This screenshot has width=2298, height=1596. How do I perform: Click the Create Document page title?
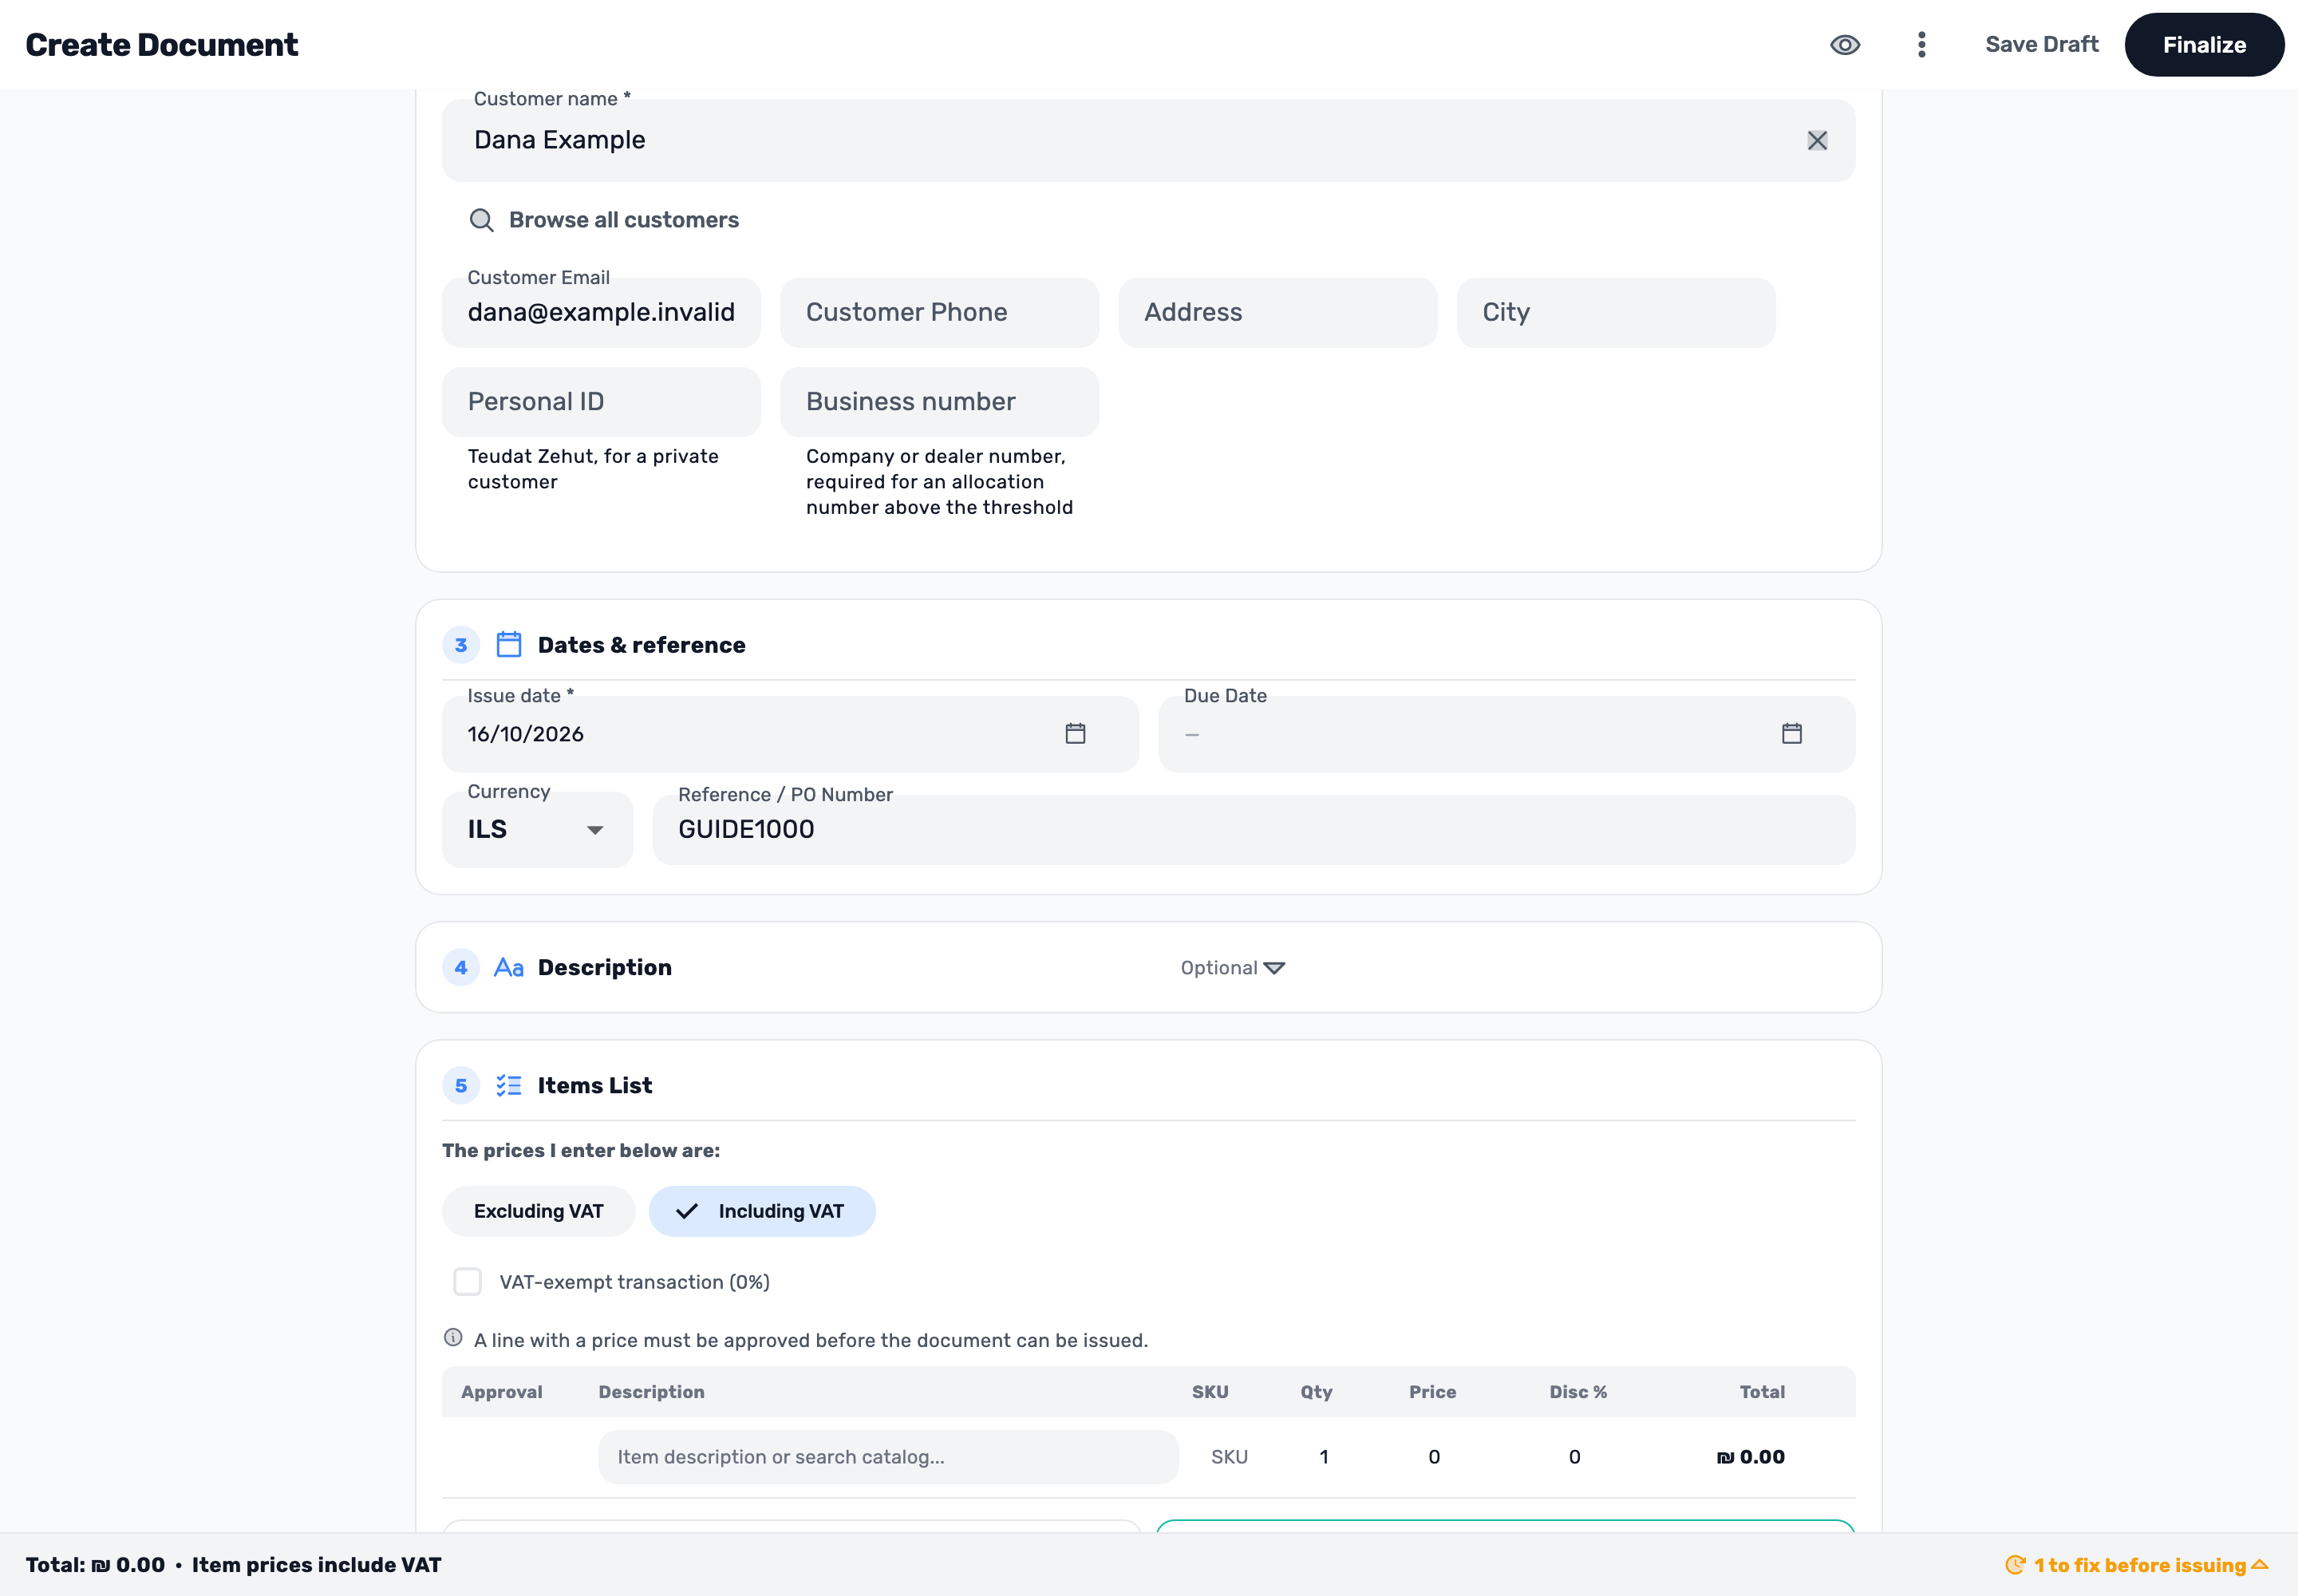162,45
